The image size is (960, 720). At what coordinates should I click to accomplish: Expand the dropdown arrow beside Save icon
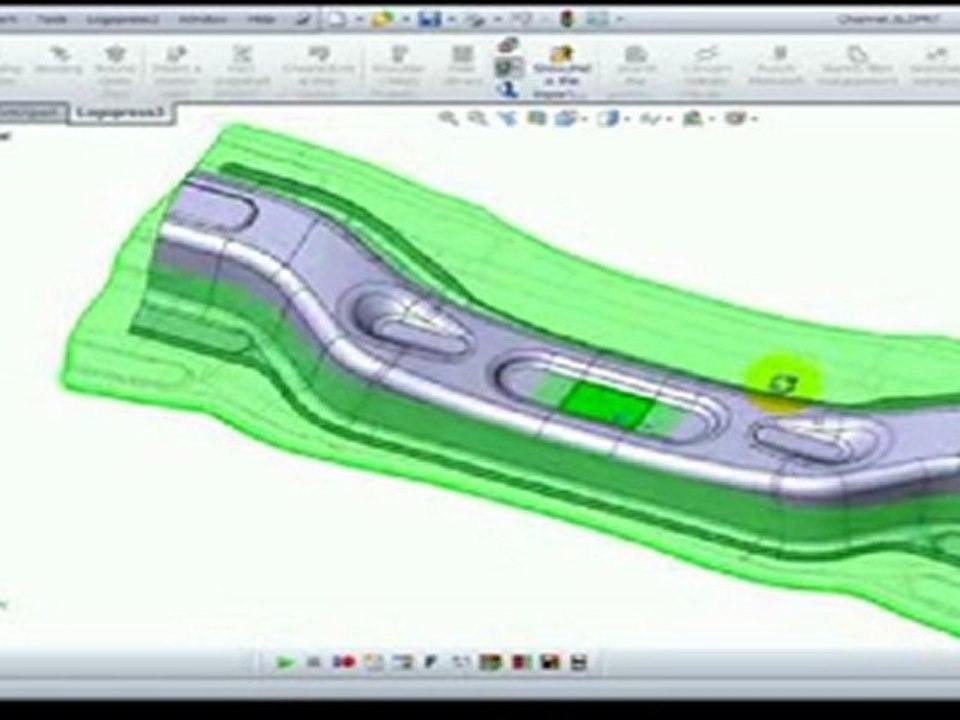[451, 20]
